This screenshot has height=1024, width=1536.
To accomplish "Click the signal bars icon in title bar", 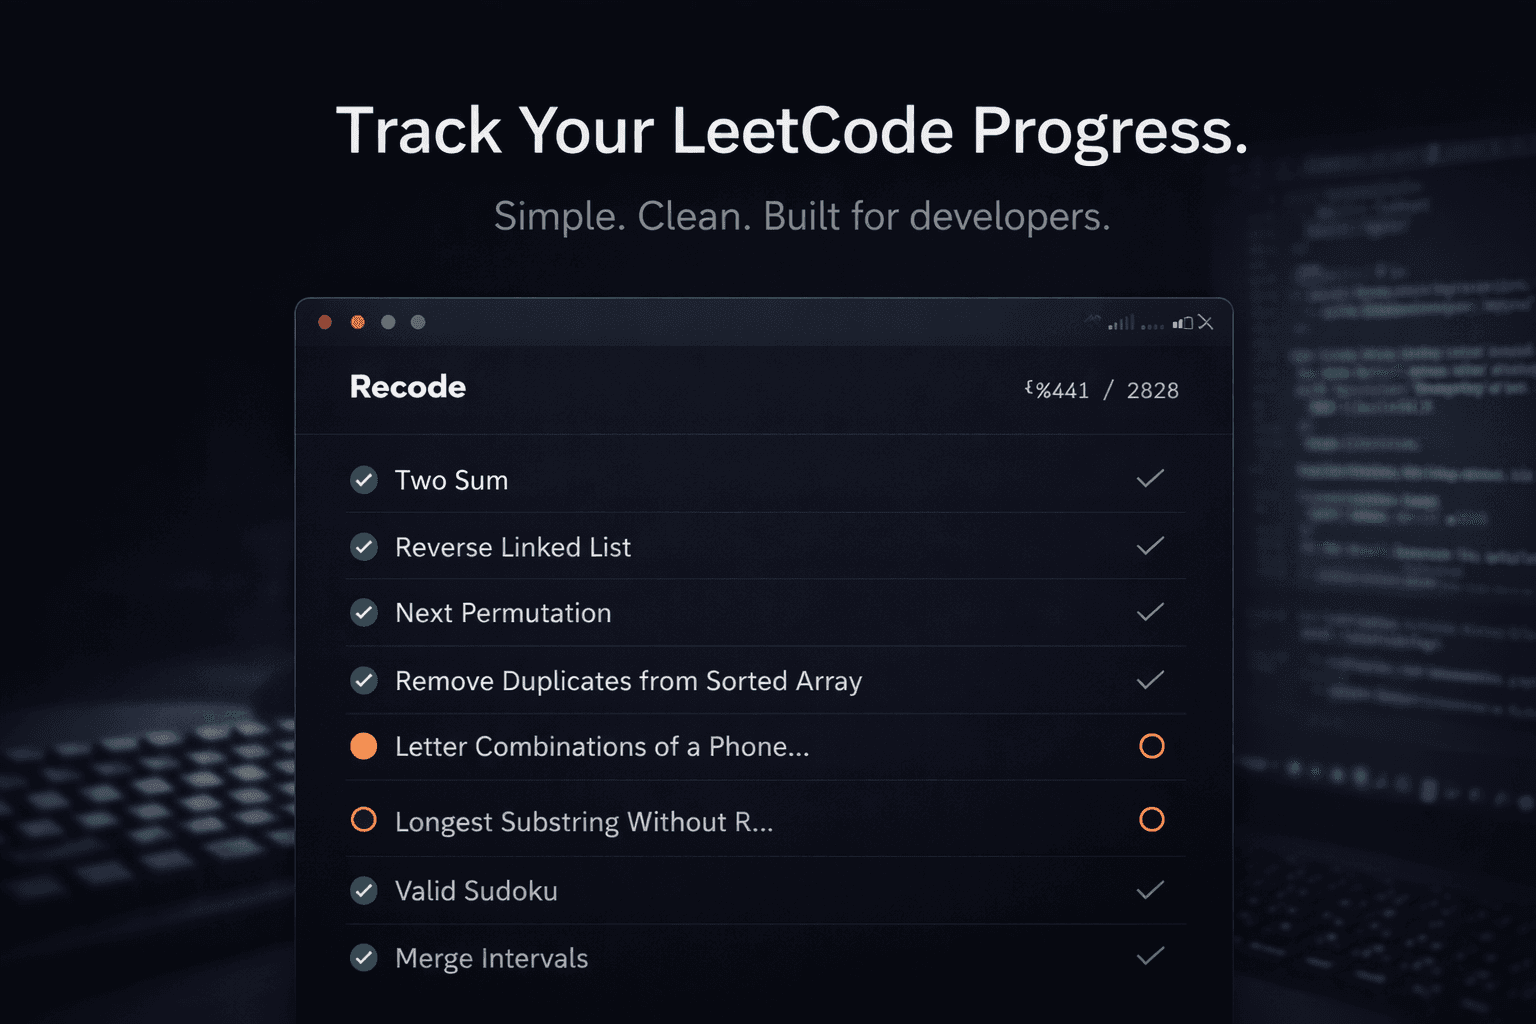I will 1121,323.
